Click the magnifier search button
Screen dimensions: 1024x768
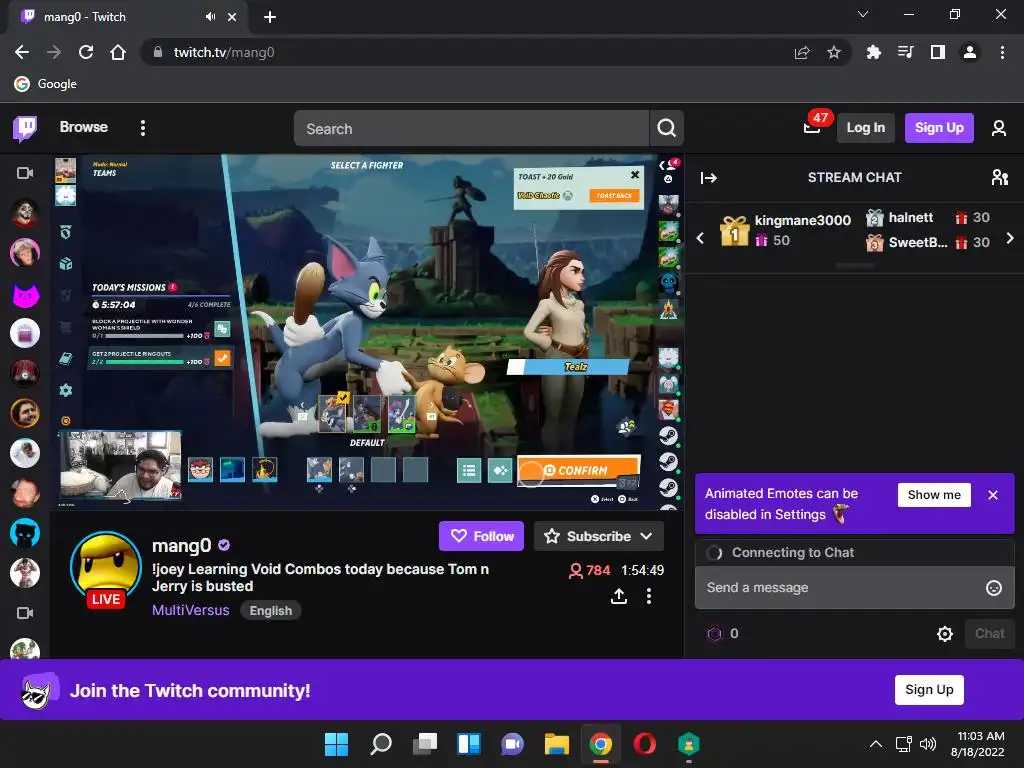[x=666, y=128]
